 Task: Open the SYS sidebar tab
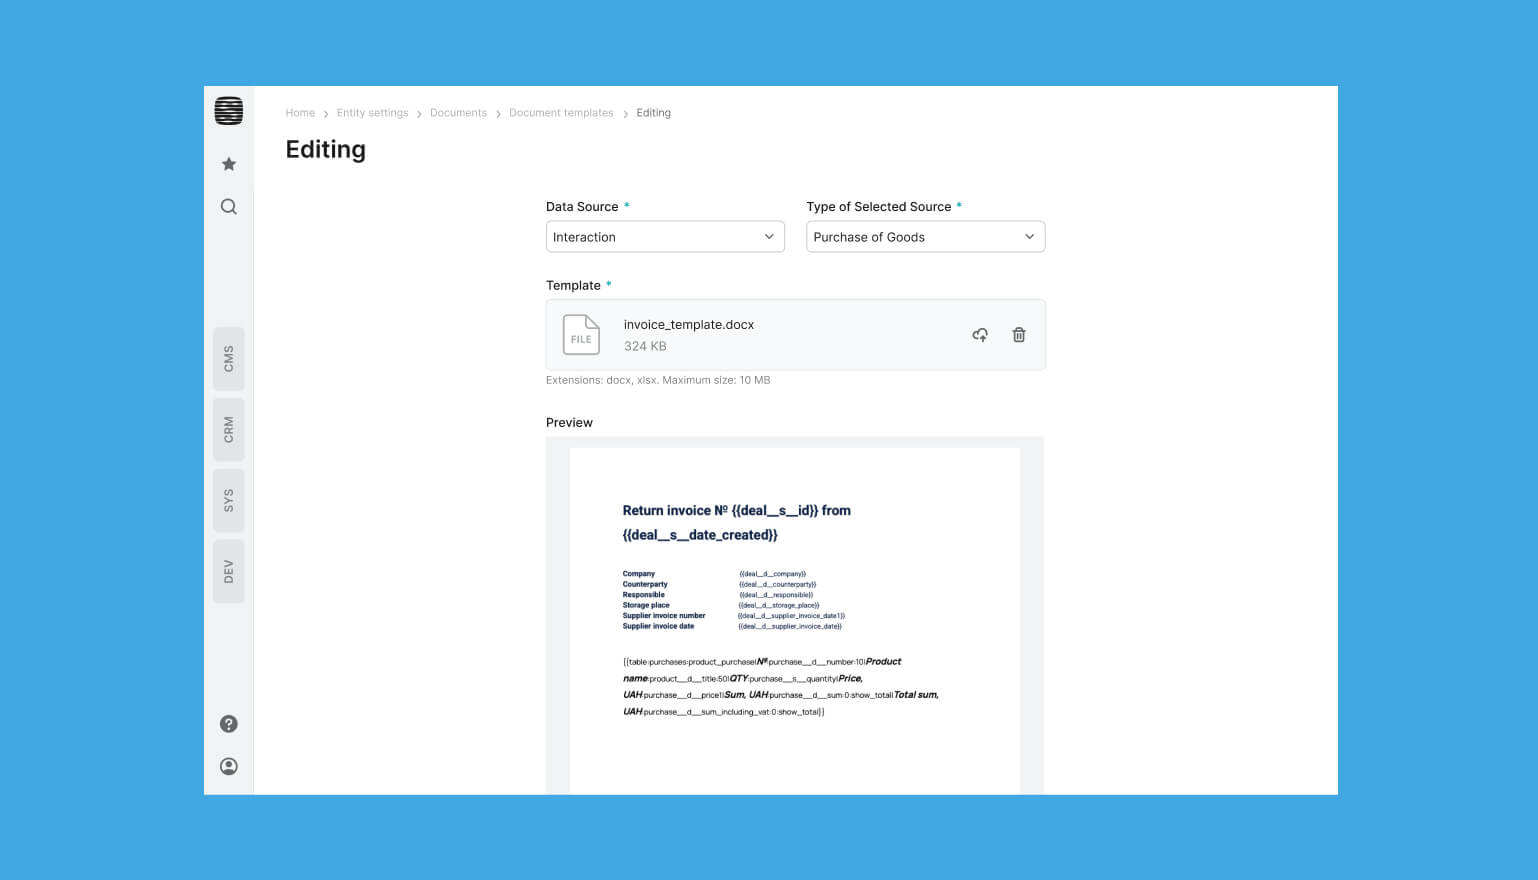[x=228, y=501]
